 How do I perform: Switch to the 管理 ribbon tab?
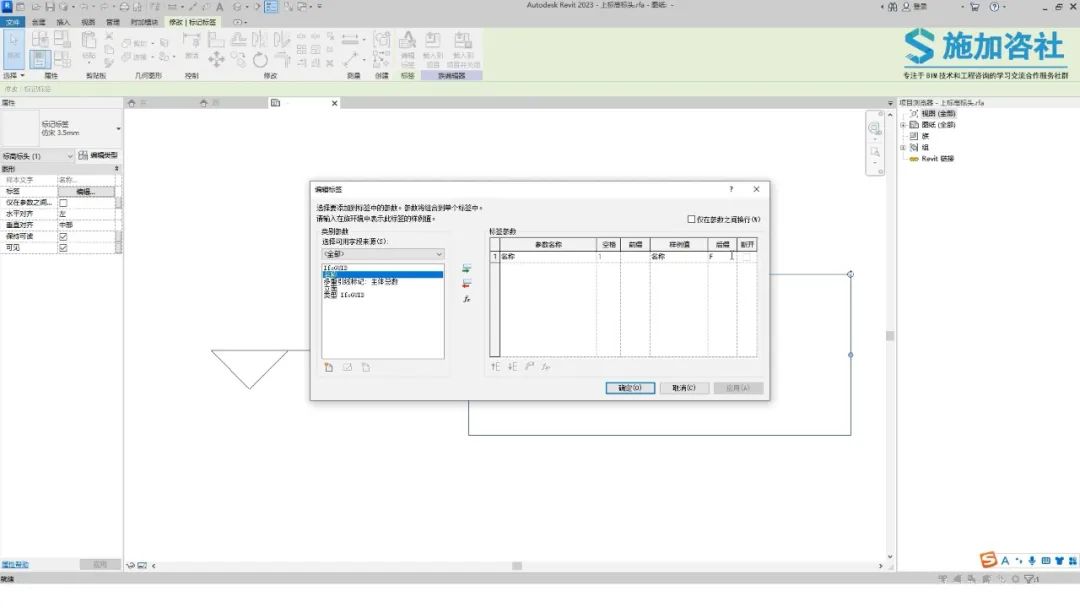[x=113, y=22]
